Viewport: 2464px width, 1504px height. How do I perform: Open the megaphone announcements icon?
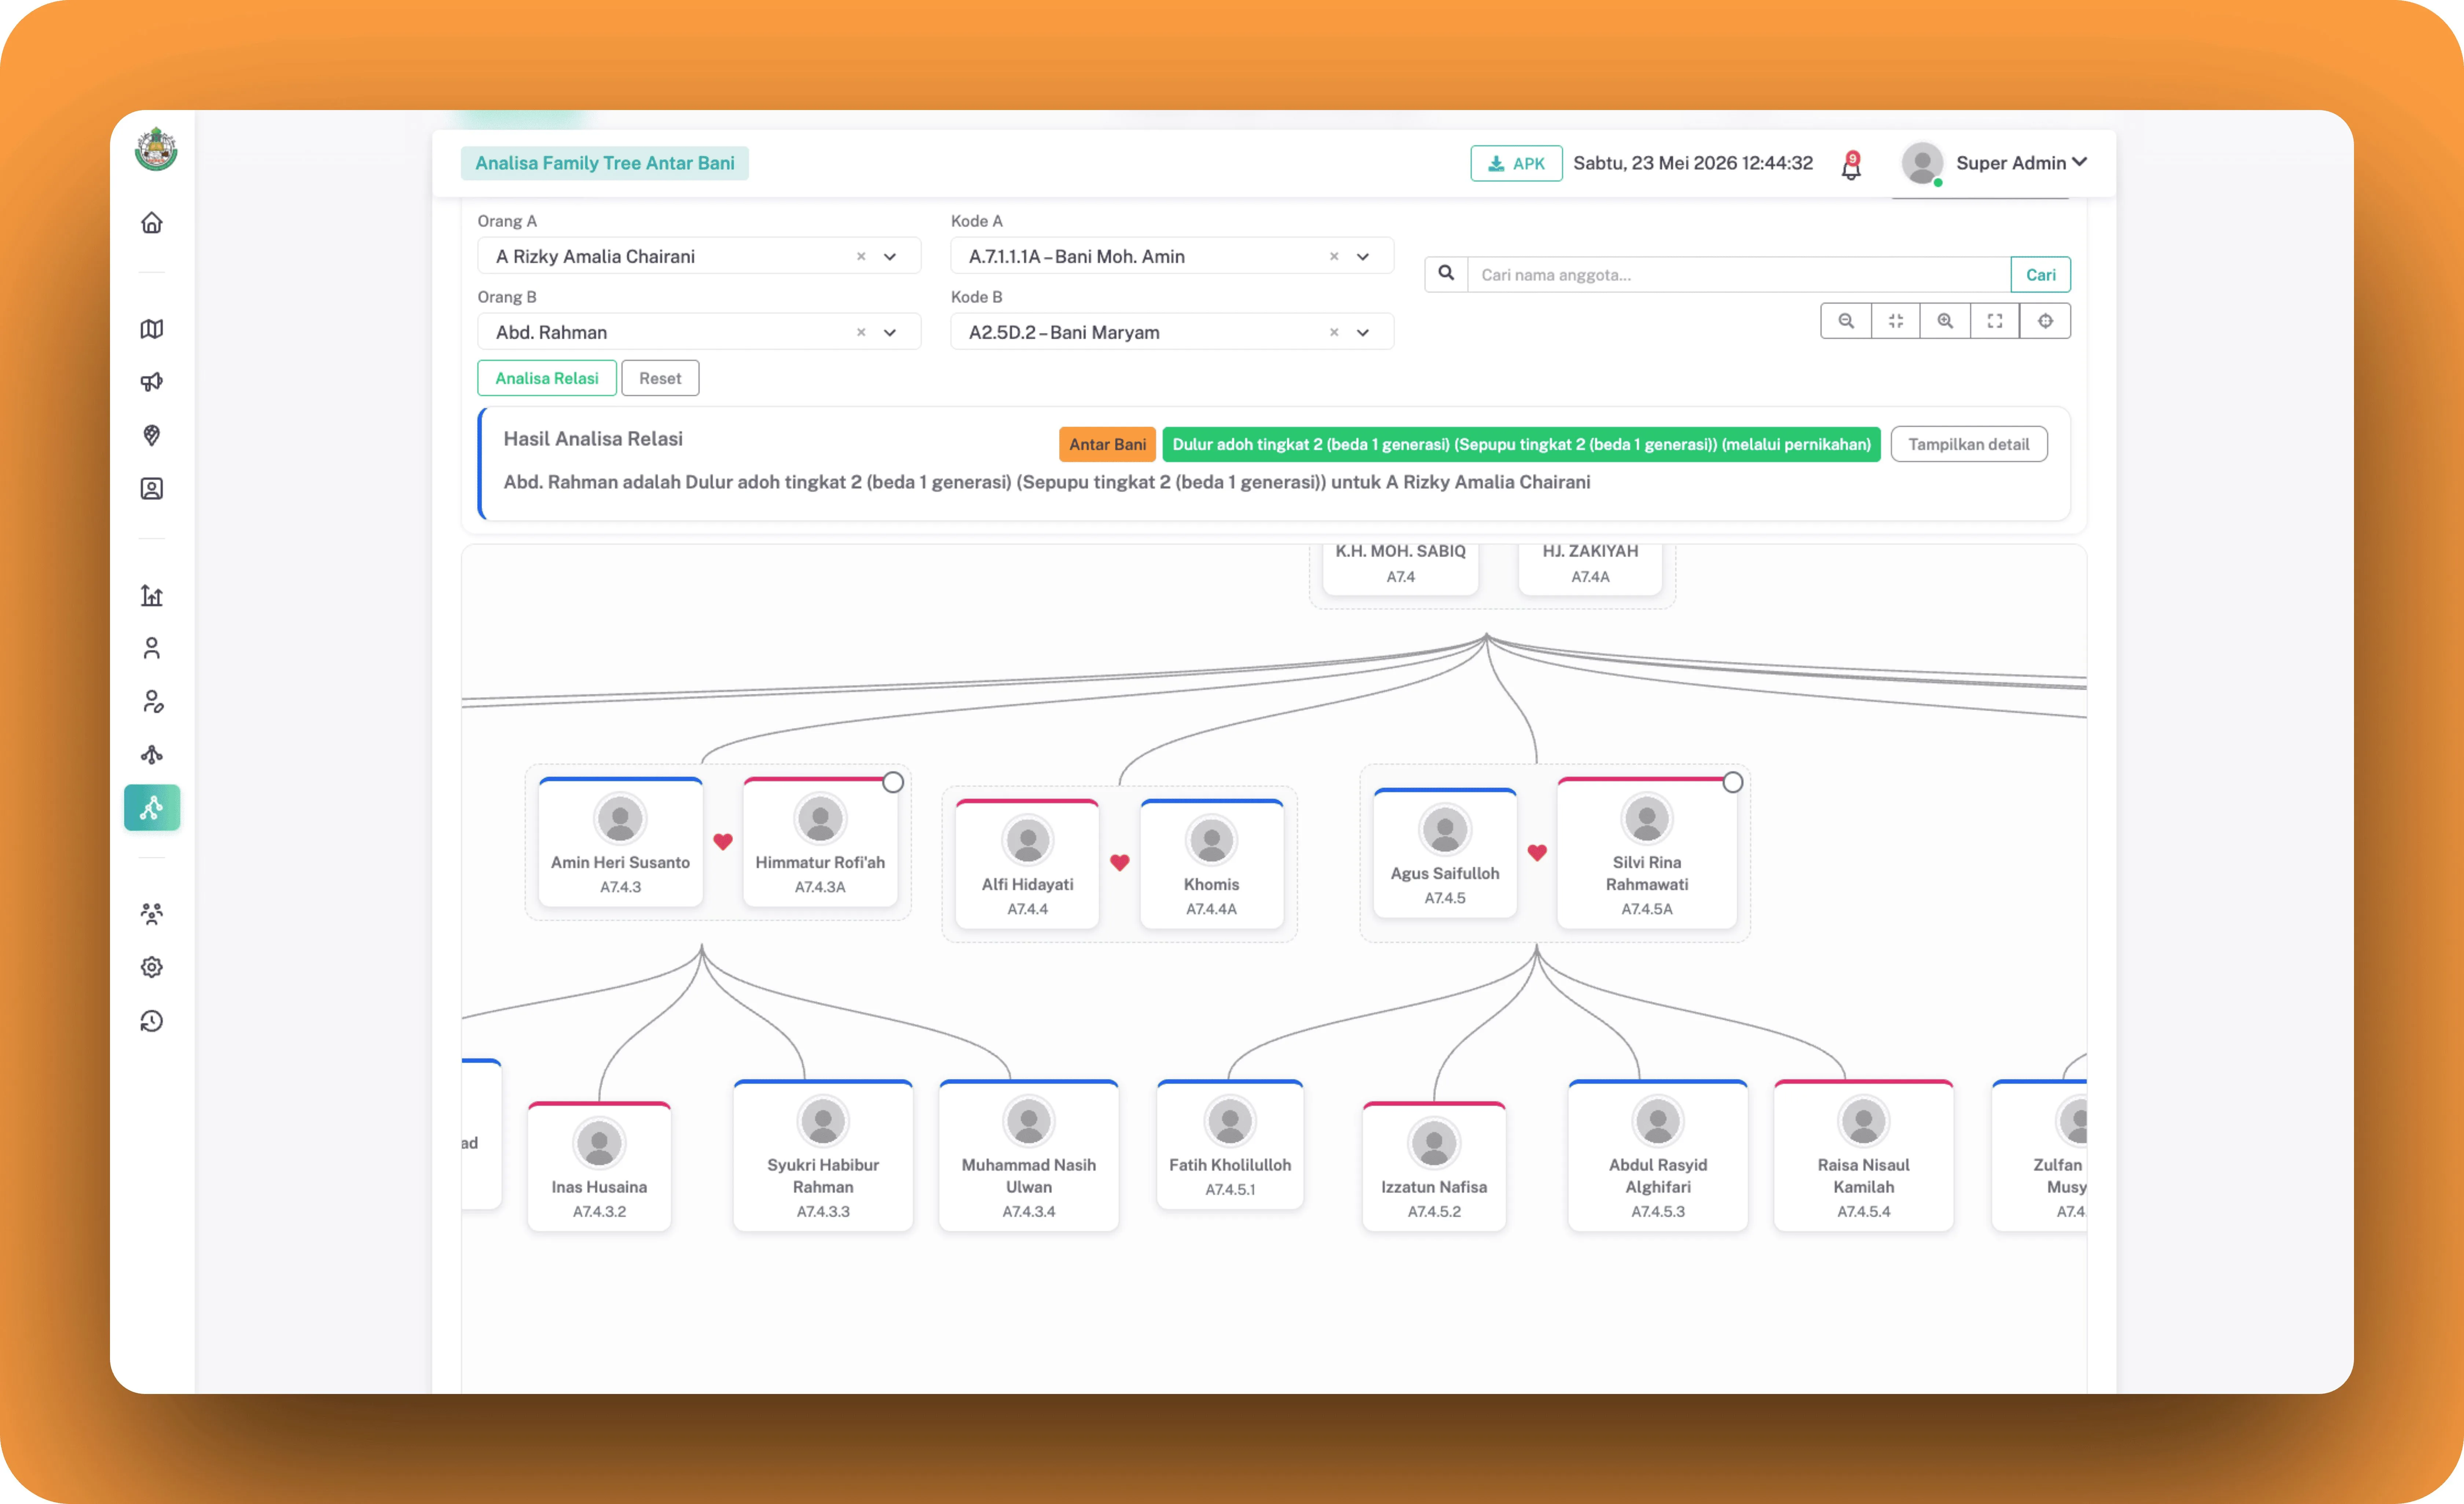152,382
